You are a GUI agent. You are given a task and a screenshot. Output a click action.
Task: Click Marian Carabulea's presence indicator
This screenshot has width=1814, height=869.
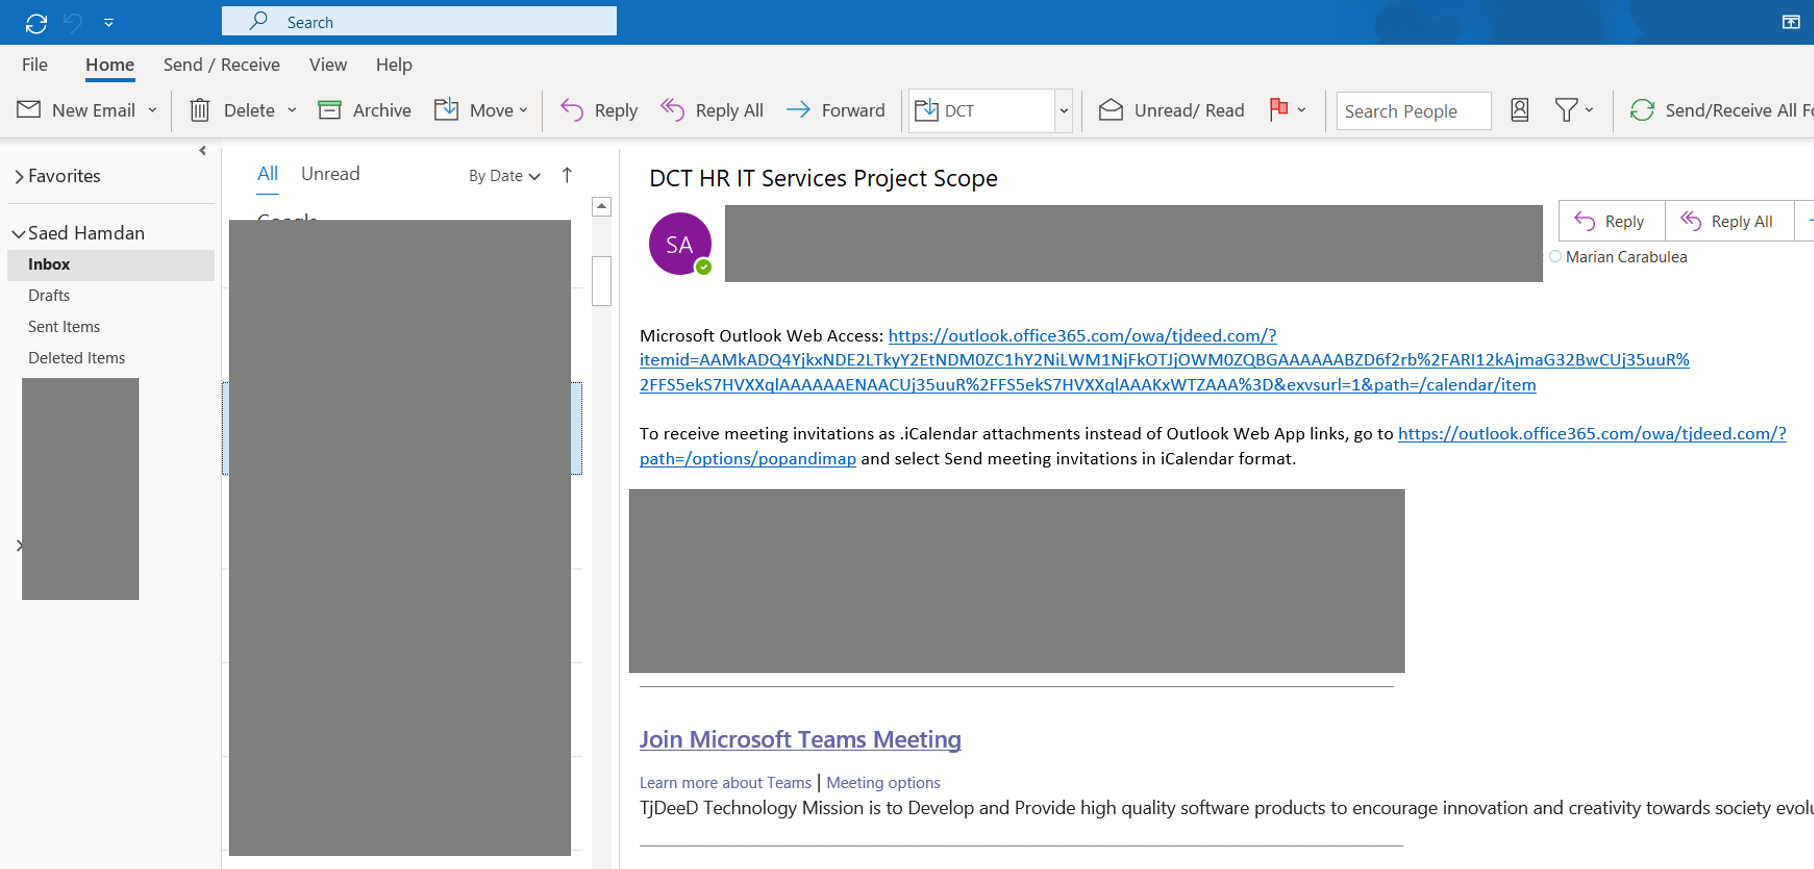[x=1556, y=257]
